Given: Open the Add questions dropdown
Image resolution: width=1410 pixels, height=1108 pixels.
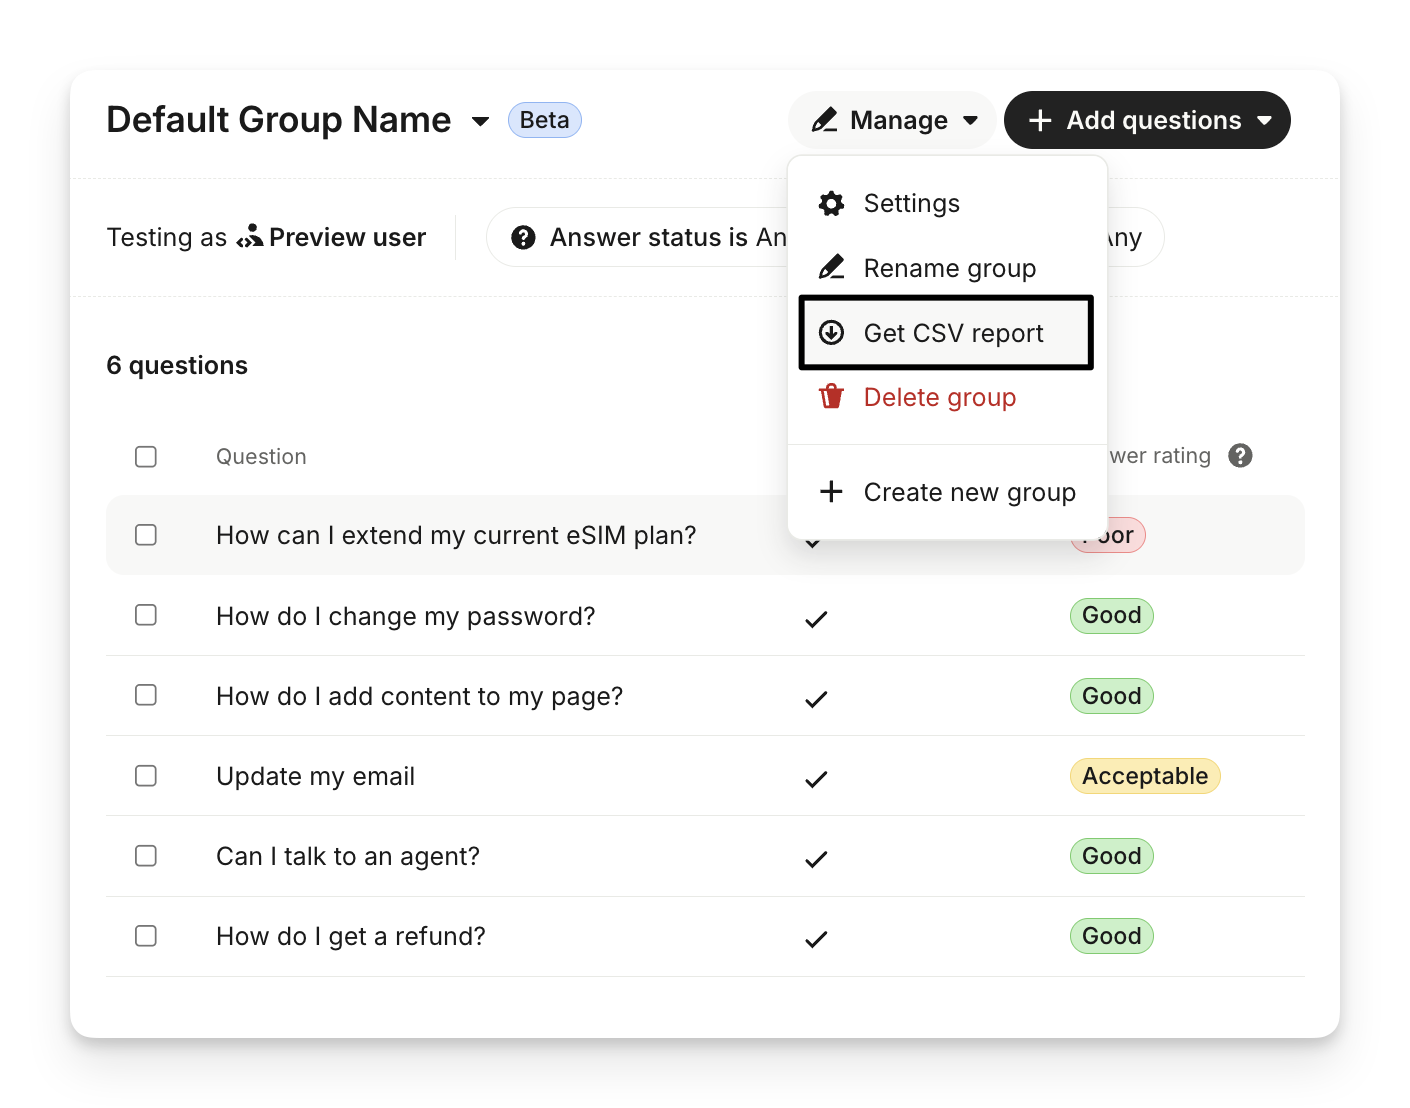Looking at the screenshot, I should (x=1147, y=120).
